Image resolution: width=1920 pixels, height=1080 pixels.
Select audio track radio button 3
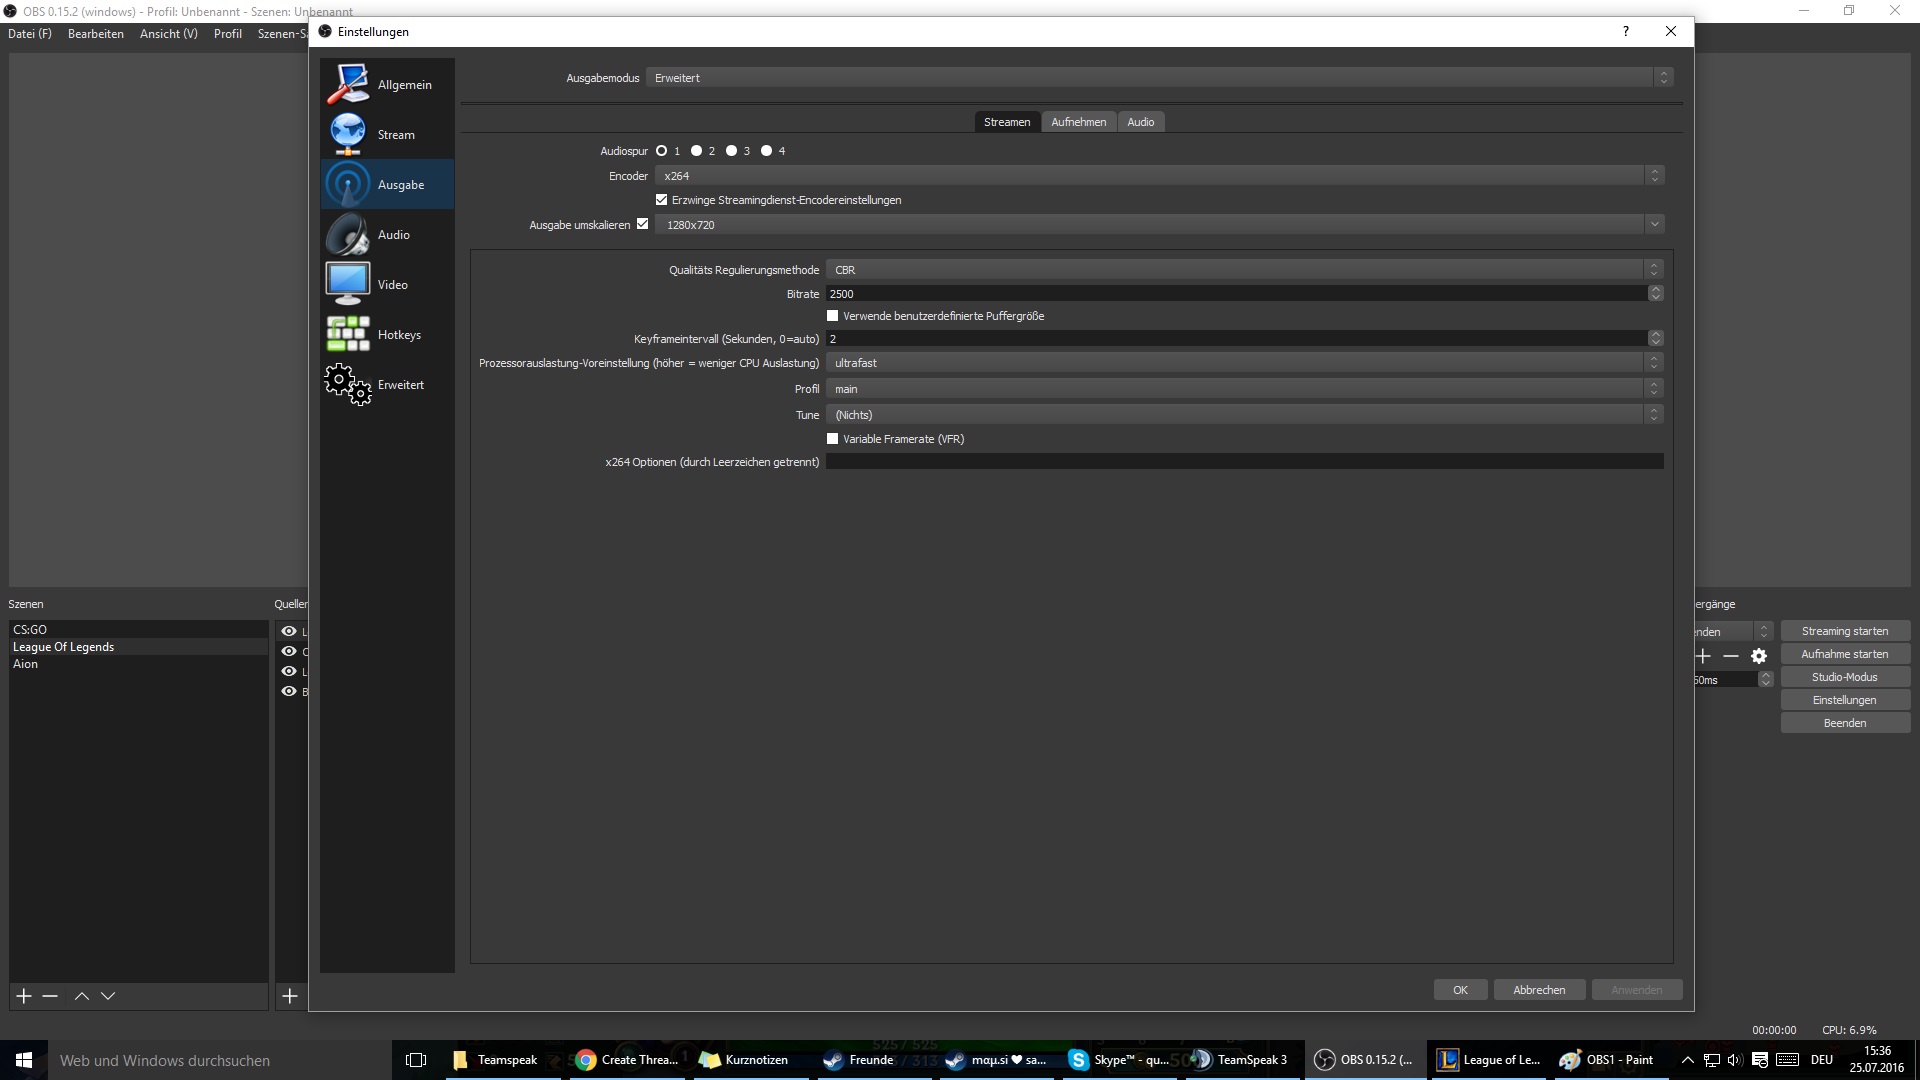[x=733, y=150]
